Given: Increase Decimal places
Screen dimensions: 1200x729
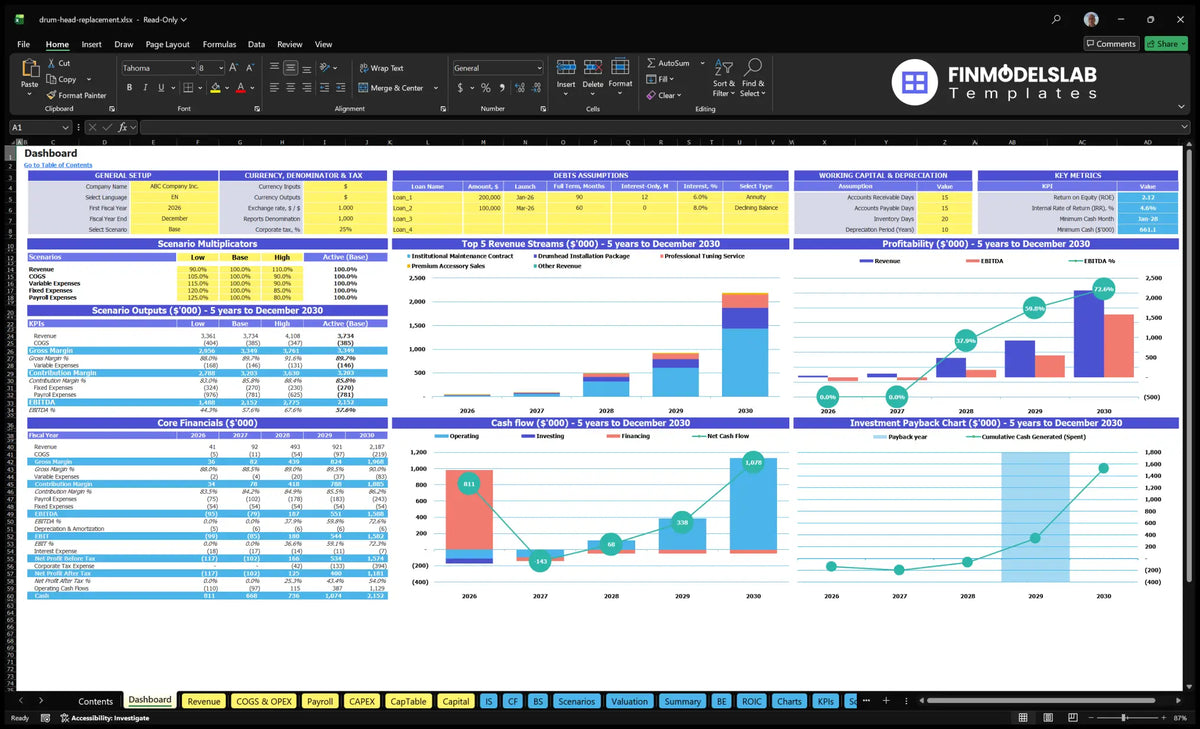Looking at the screenshot, I should [519, 88].
